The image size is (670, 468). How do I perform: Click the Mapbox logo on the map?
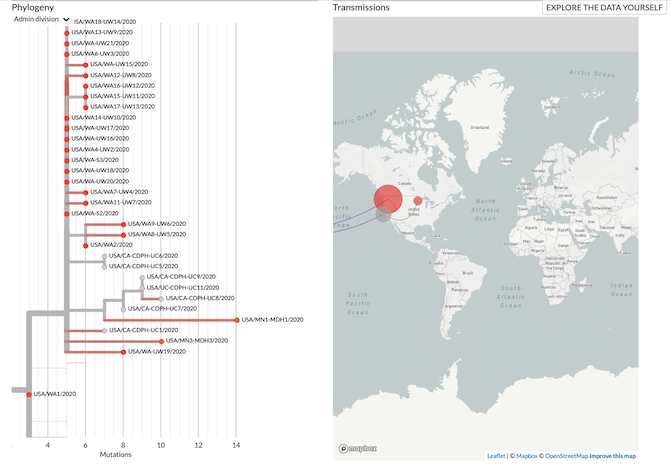point(358,448)
